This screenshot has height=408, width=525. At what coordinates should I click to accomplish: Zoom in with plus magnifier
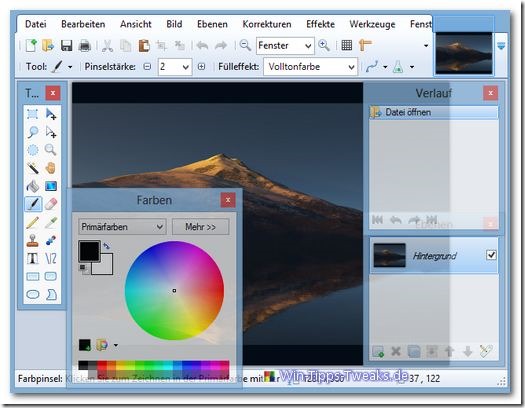(x=324, y=45)
